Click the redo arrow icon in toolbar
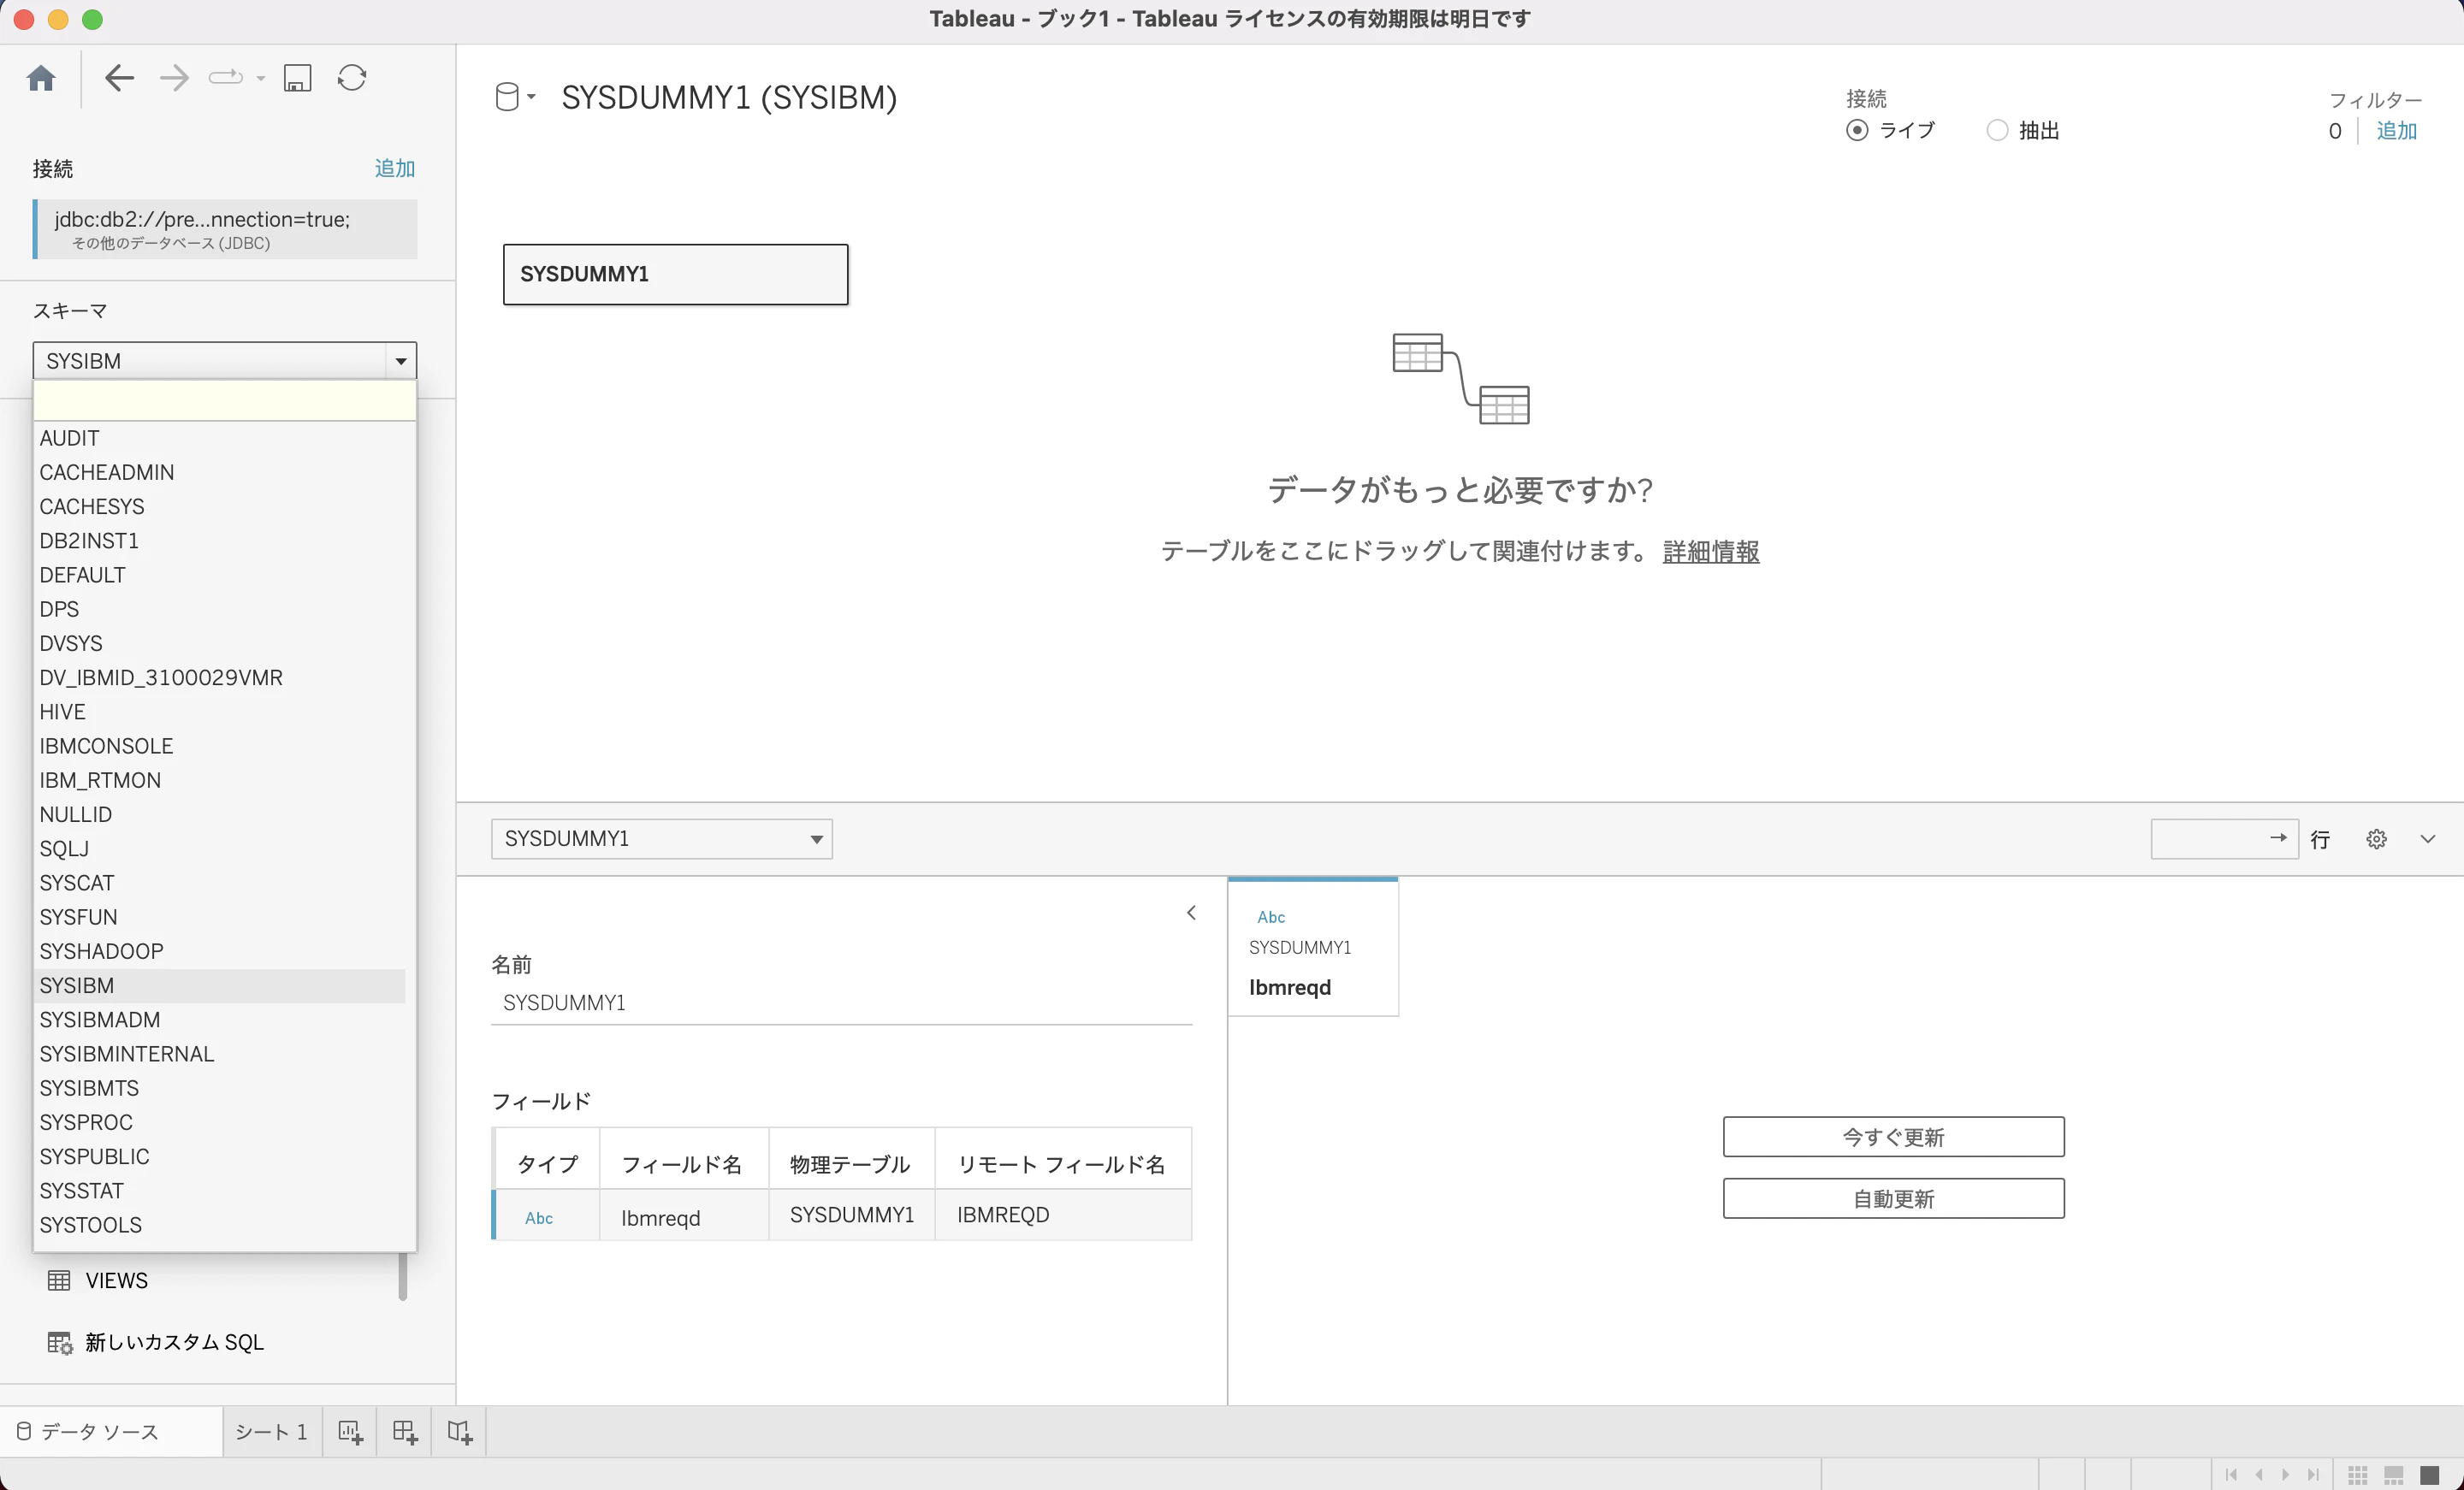 pyautogui.click(x=225, y=78)
